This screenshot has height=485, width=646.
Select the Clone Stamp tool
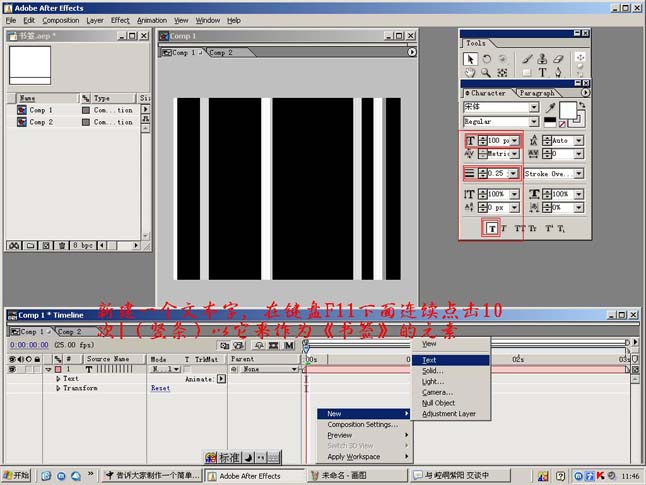coord(542,59)
